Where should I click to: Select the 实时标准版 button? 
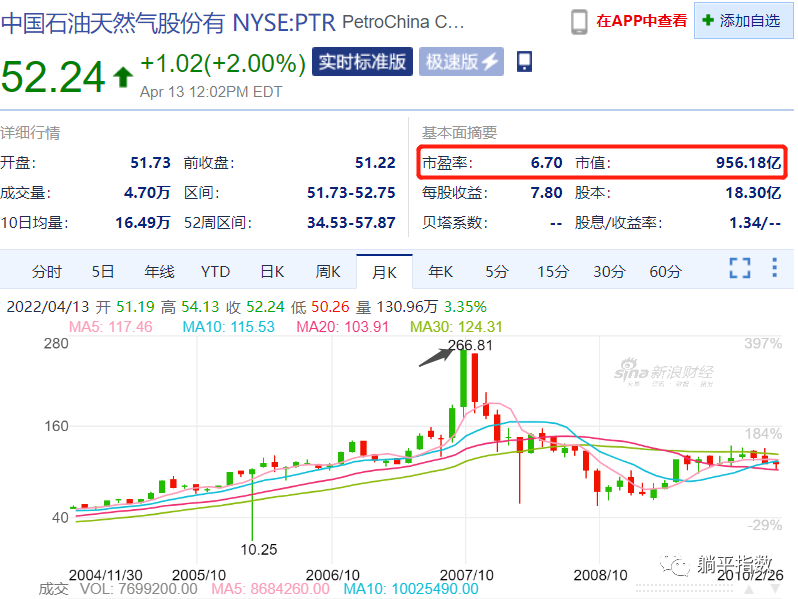(x=362, y=62)
